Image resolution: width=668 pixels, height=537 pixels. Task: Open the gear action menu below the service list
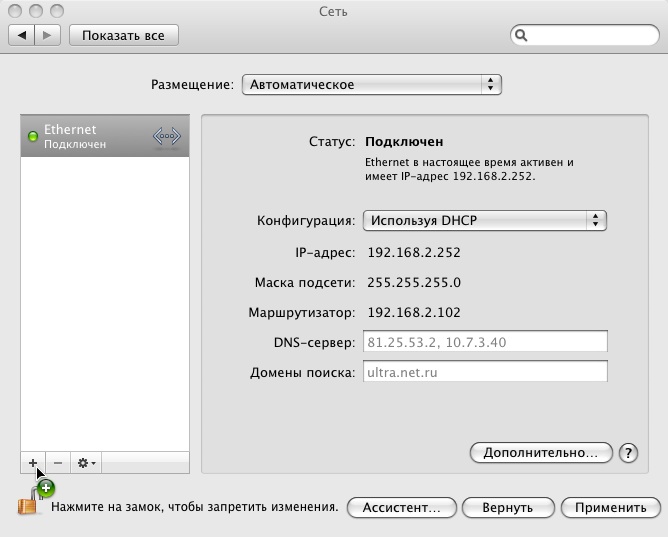(86, 463)
